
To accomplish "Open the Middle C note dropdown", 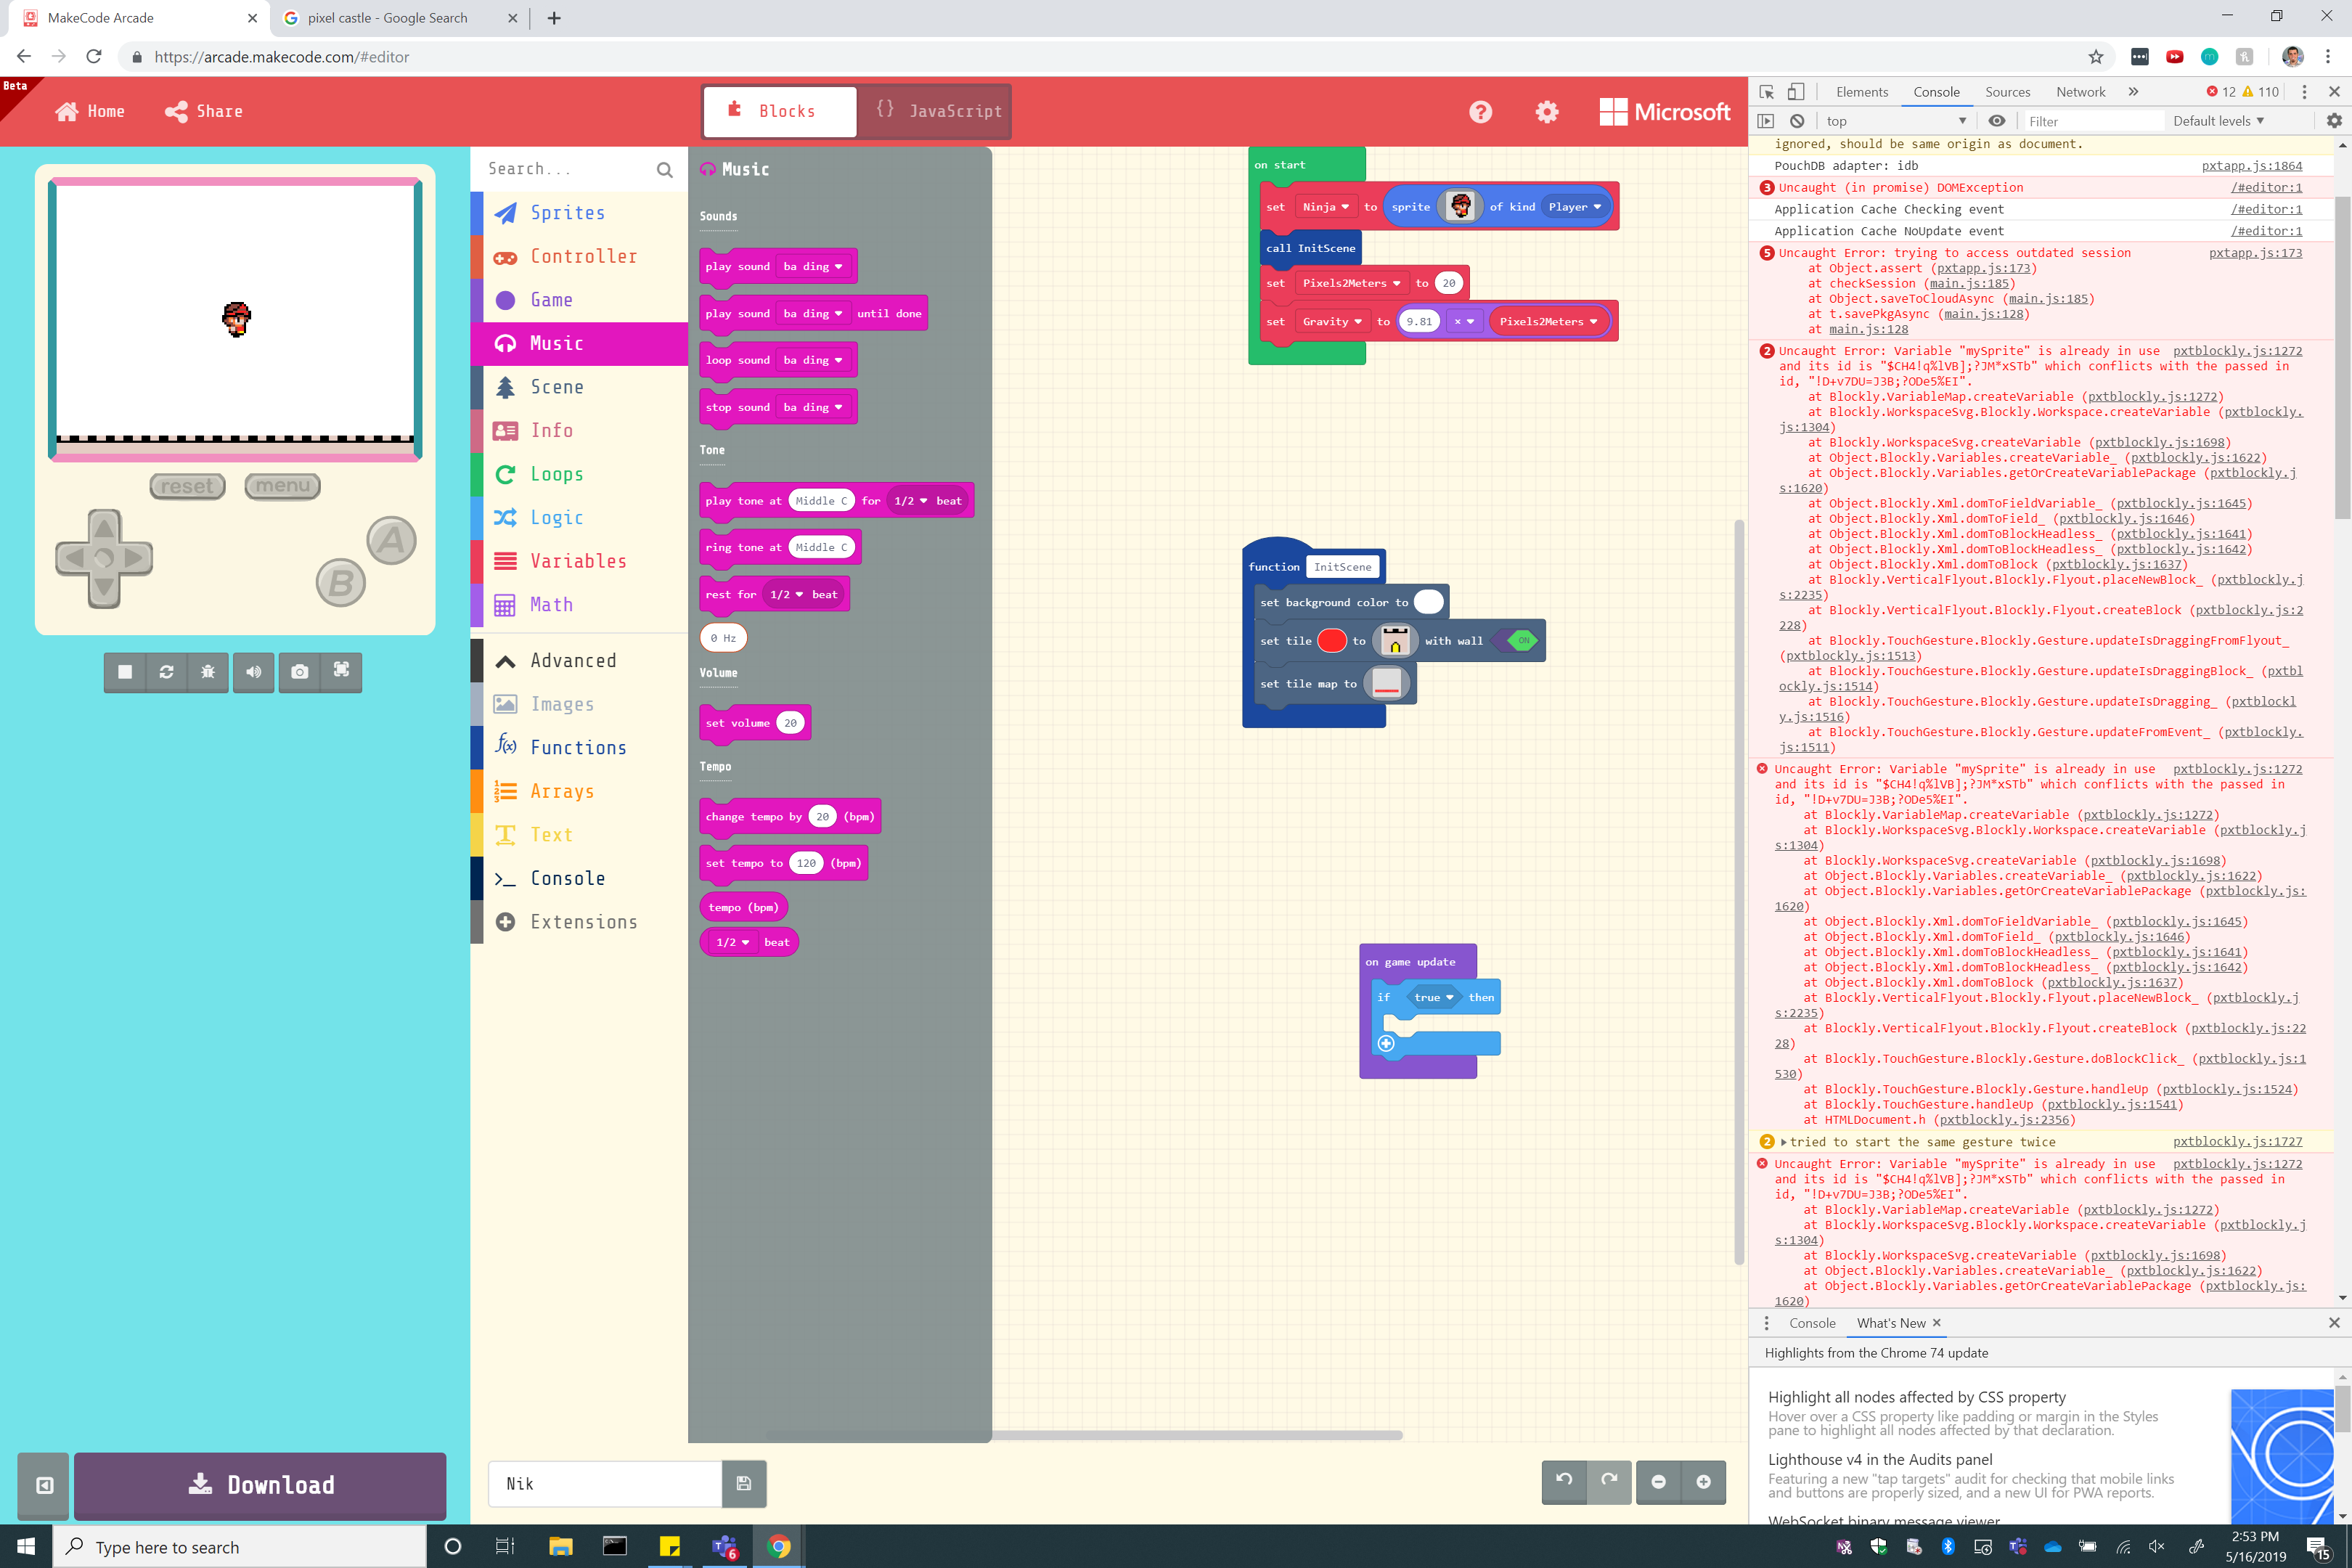I will [x=821, y=500].
